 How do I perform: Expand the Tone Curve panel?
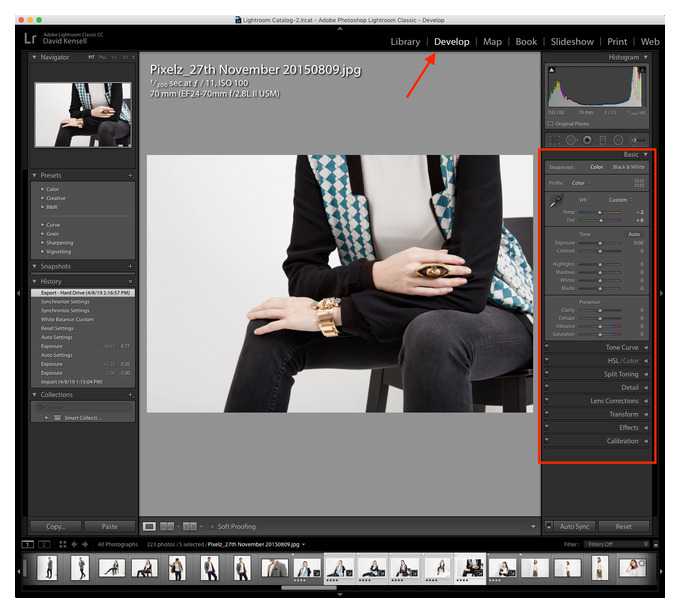tap(621, 347)
